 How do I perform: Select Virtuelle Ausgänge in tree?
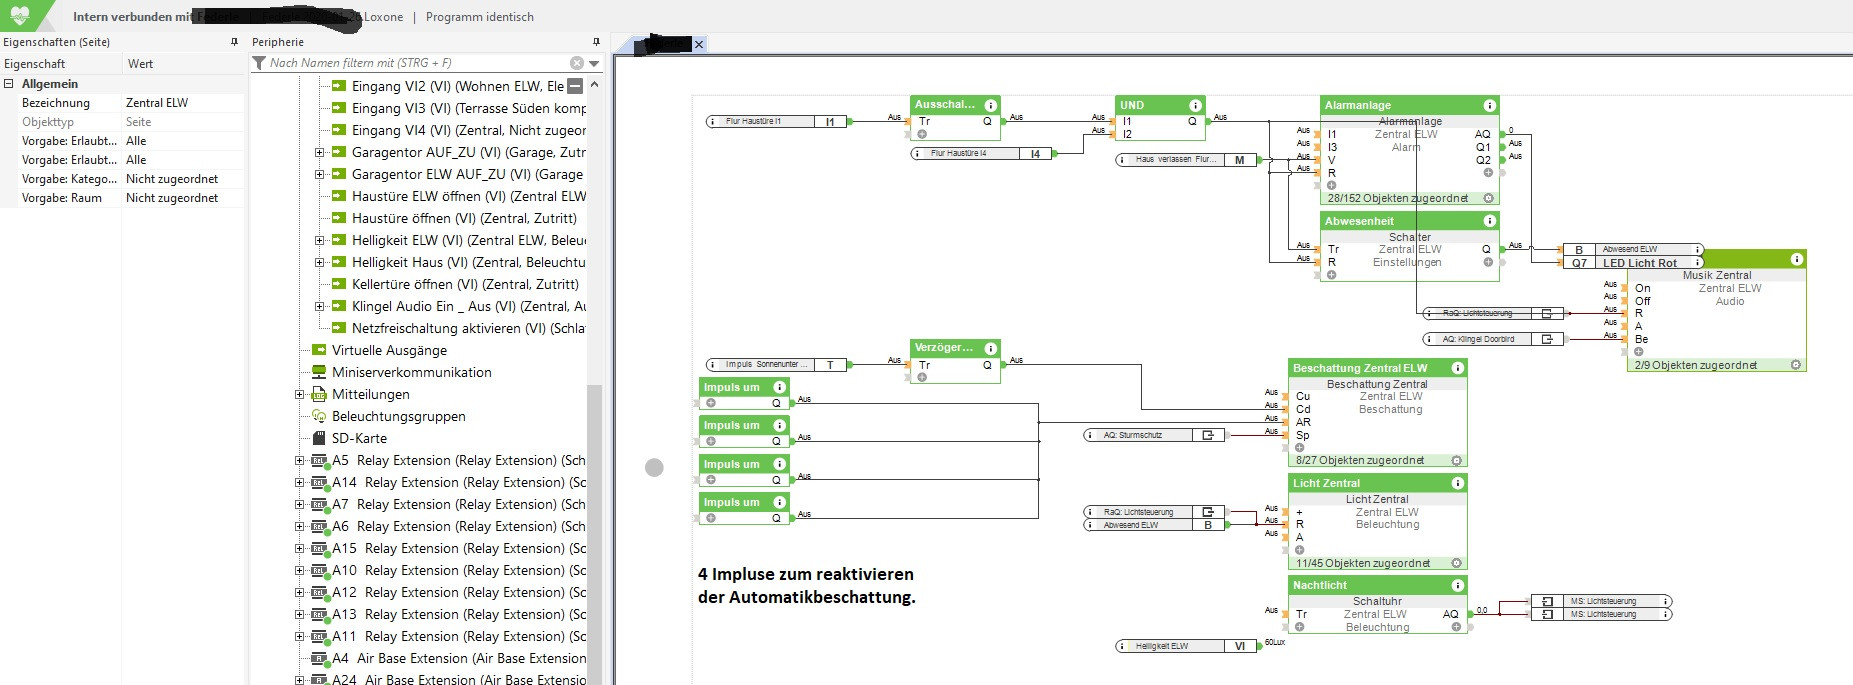389,350
